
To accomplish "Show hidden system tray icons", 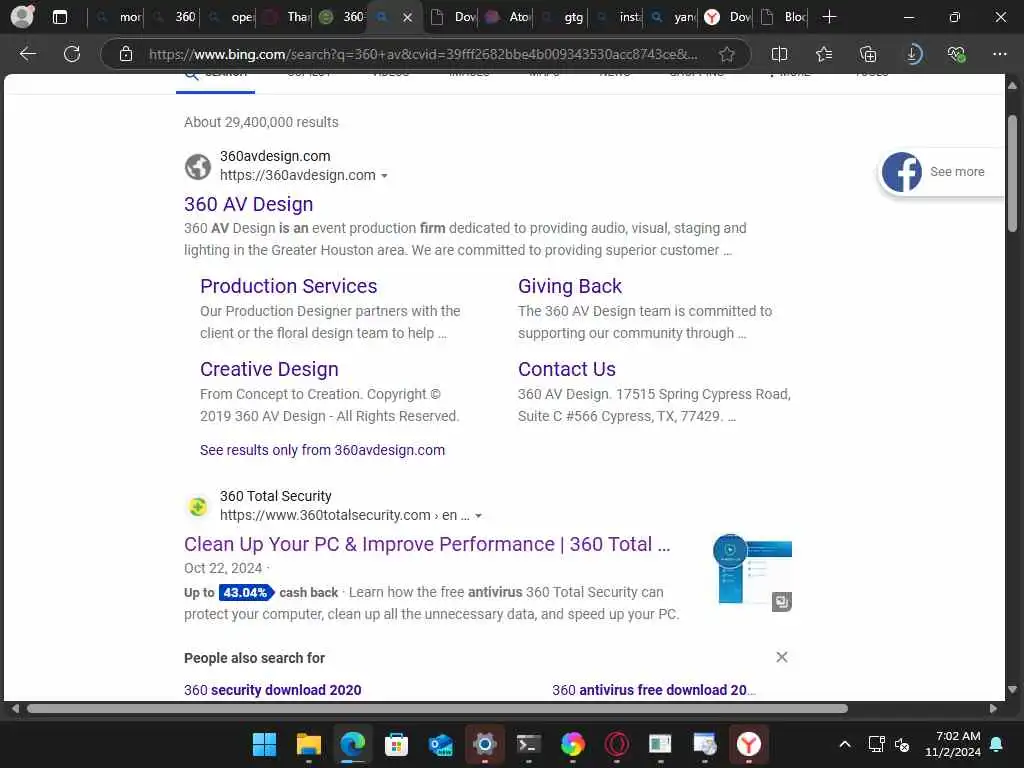I will [x=844, y=744].
